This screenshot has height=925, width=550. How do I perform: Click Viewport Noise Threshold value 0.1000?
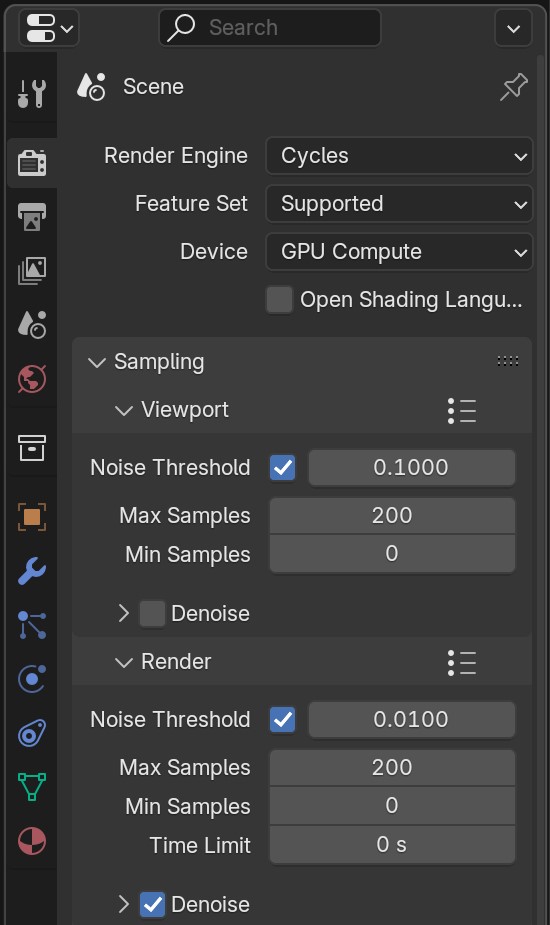pyautogui.click(x=411, y=468)
